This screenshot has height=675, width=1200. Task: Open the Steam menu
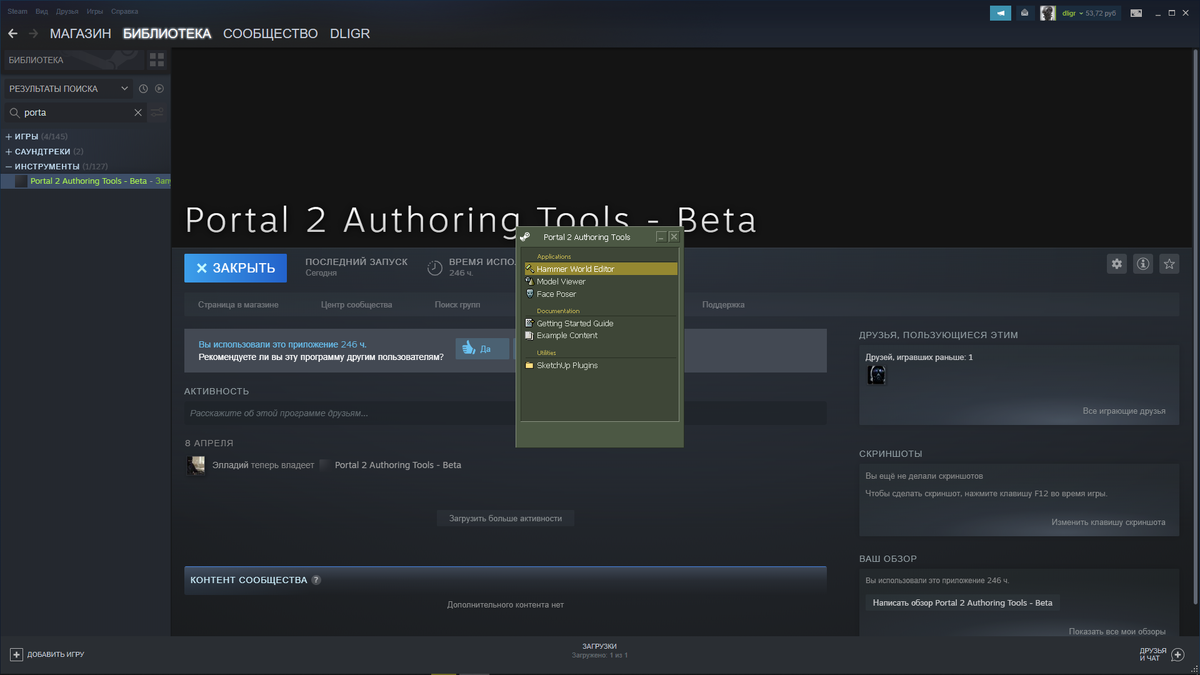click(18, 11)
